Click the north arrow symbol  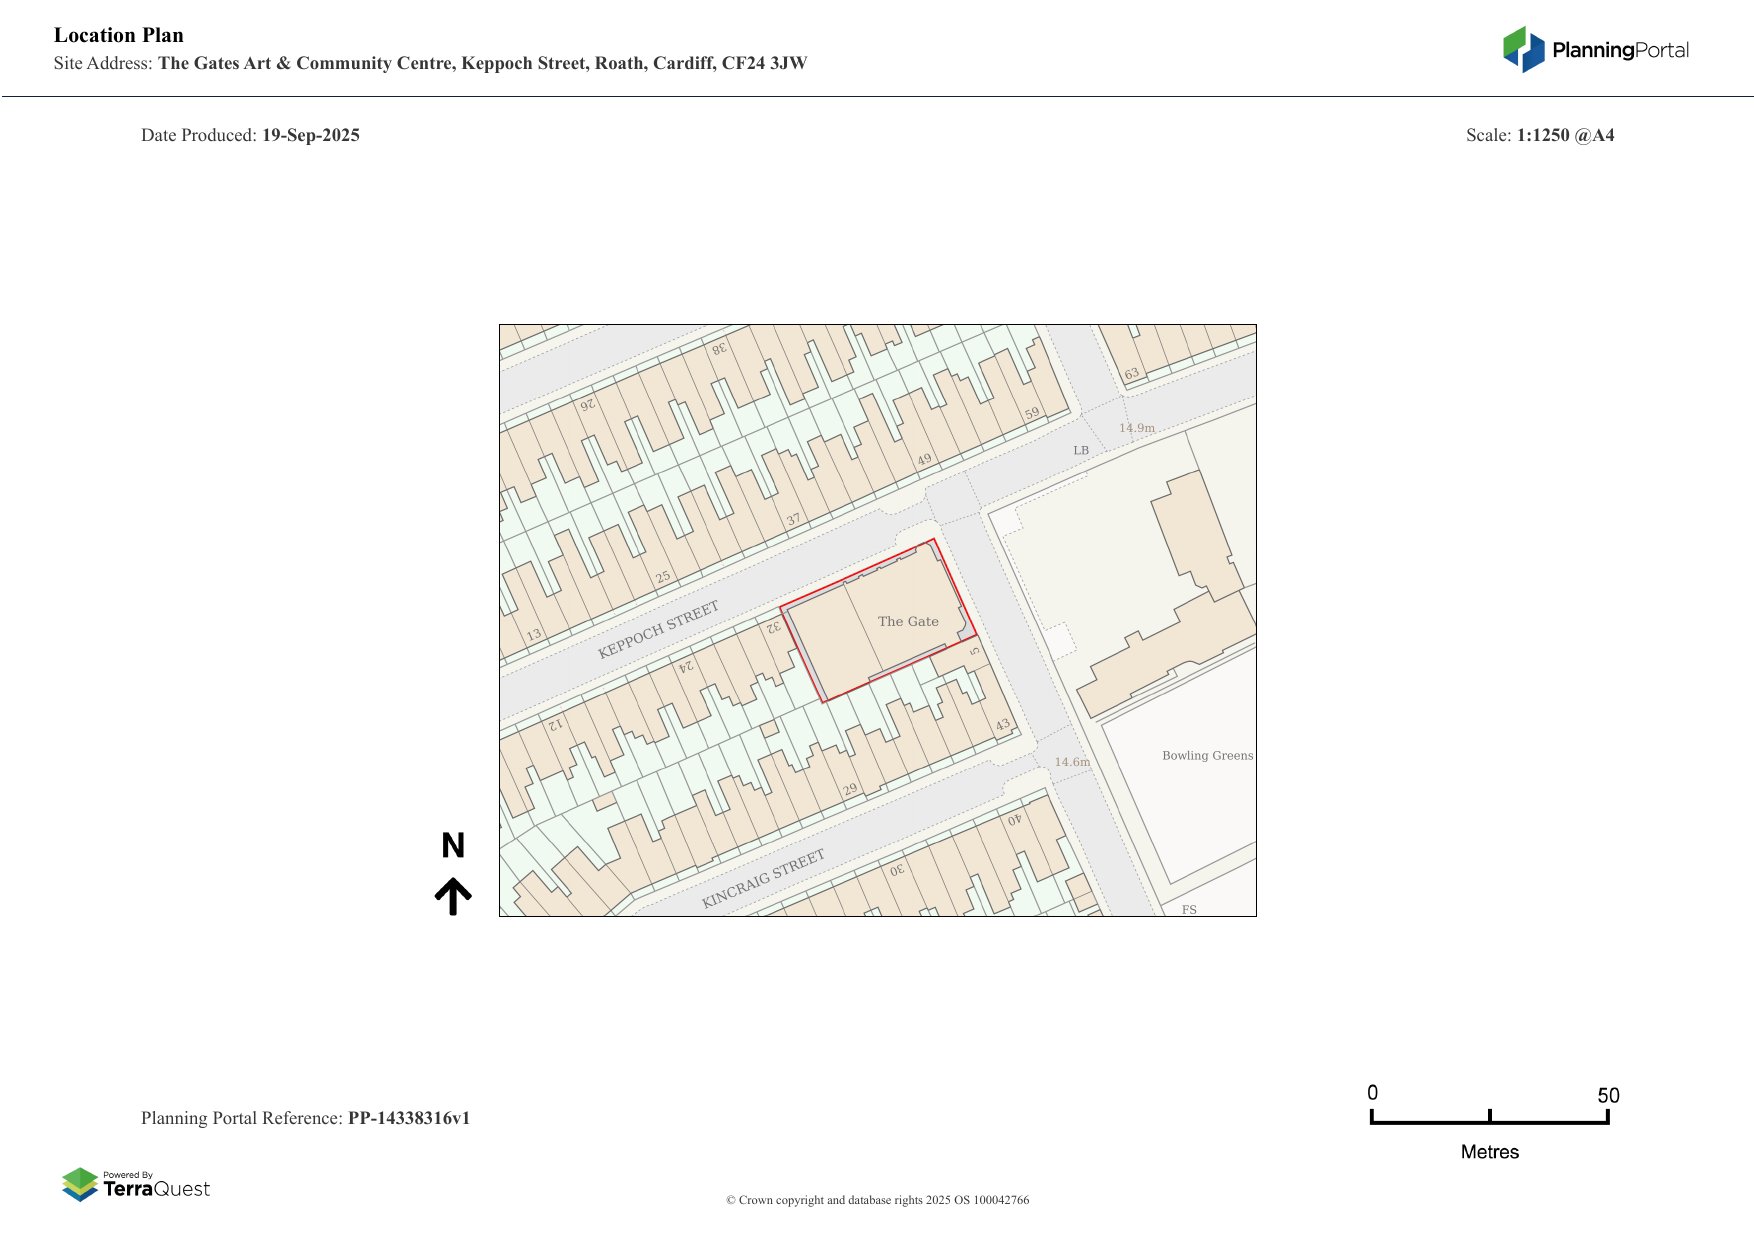(453, 896)
